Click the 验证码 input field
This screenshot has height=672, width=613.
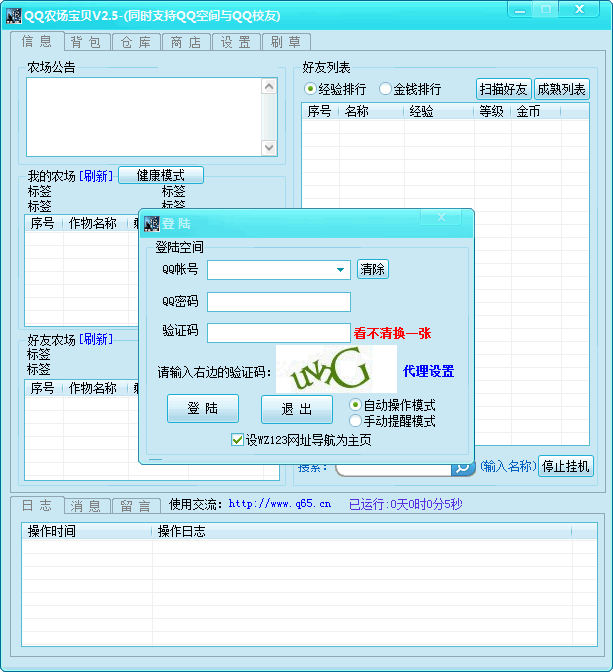tap(279, 333)
